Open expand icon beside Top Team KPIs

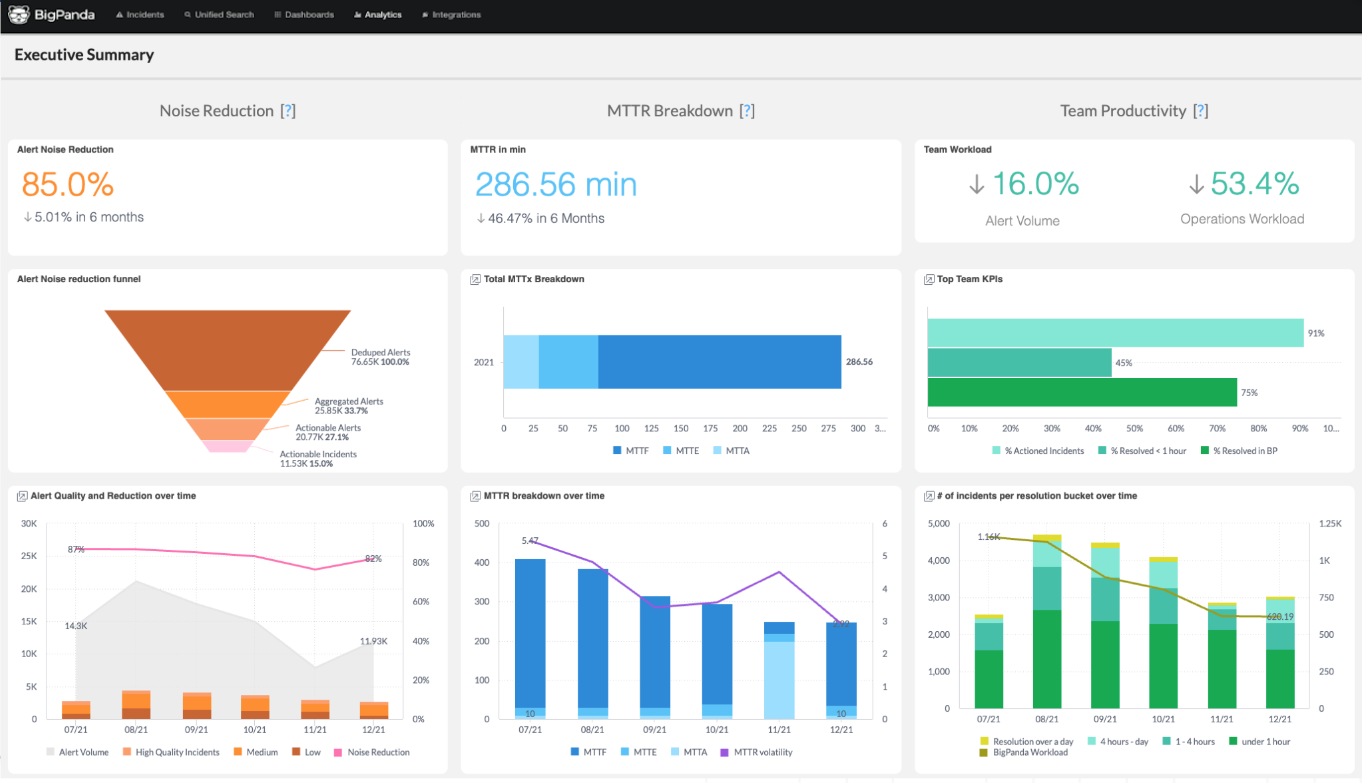tap(929, 279)
